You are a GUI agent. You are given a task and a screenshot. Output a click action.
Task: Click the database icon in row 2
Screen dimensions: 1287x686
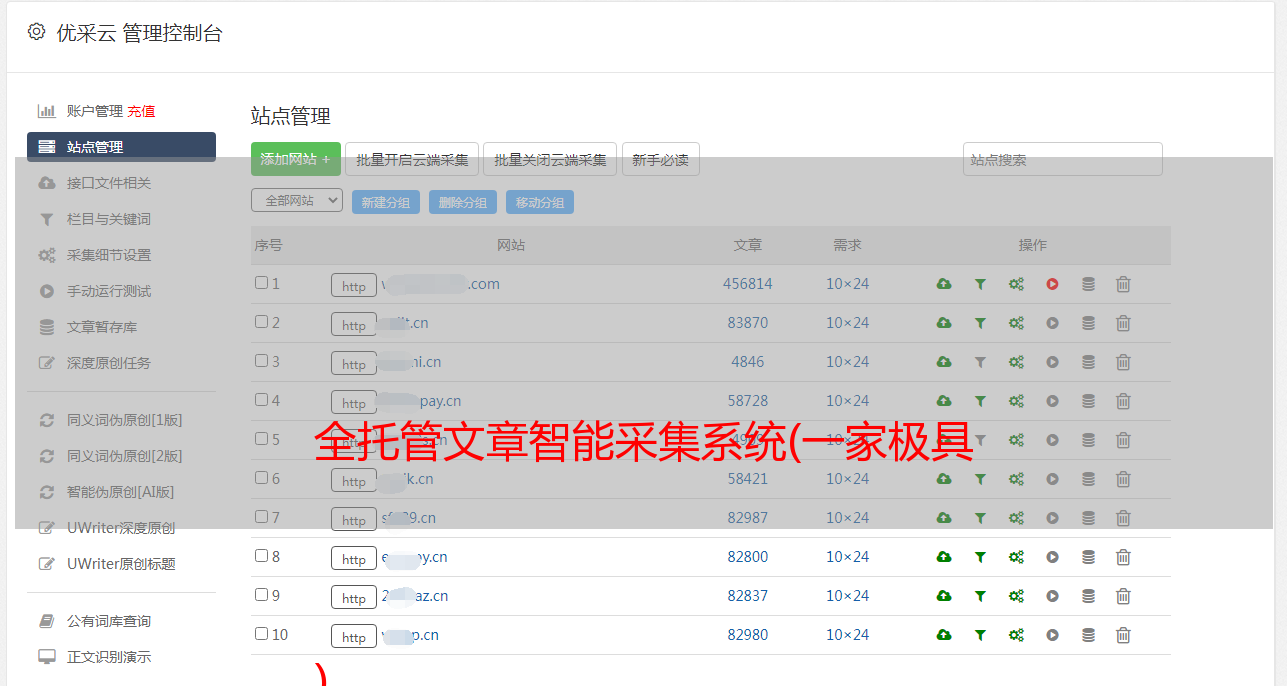[x=1088, y=323]
